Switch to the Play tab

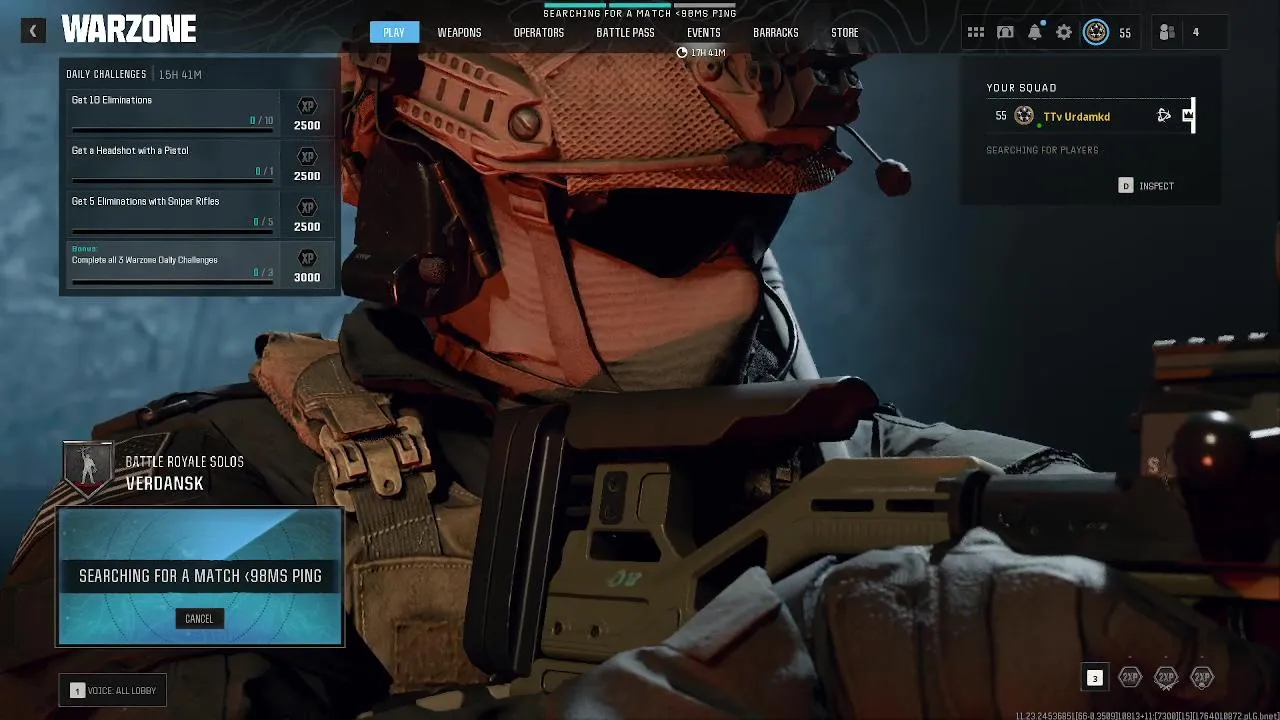coord(394,33)
